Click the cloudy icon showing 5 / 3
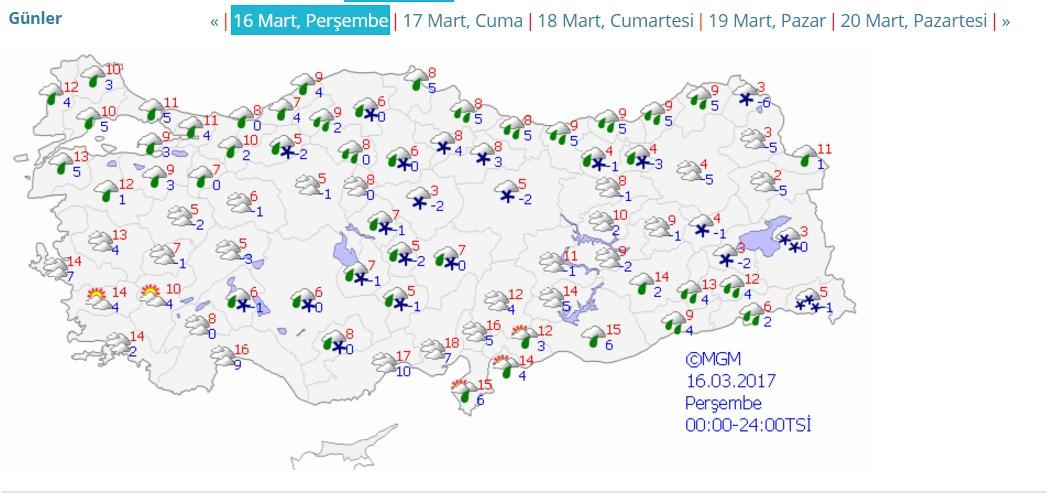The width and height of the screenshot is (1047, 493). click(x=228, y=250)
